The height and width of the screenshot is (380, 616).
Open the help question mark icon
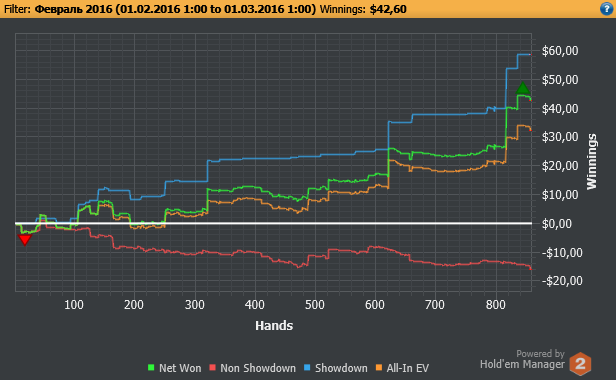click(x=607, y=9)
